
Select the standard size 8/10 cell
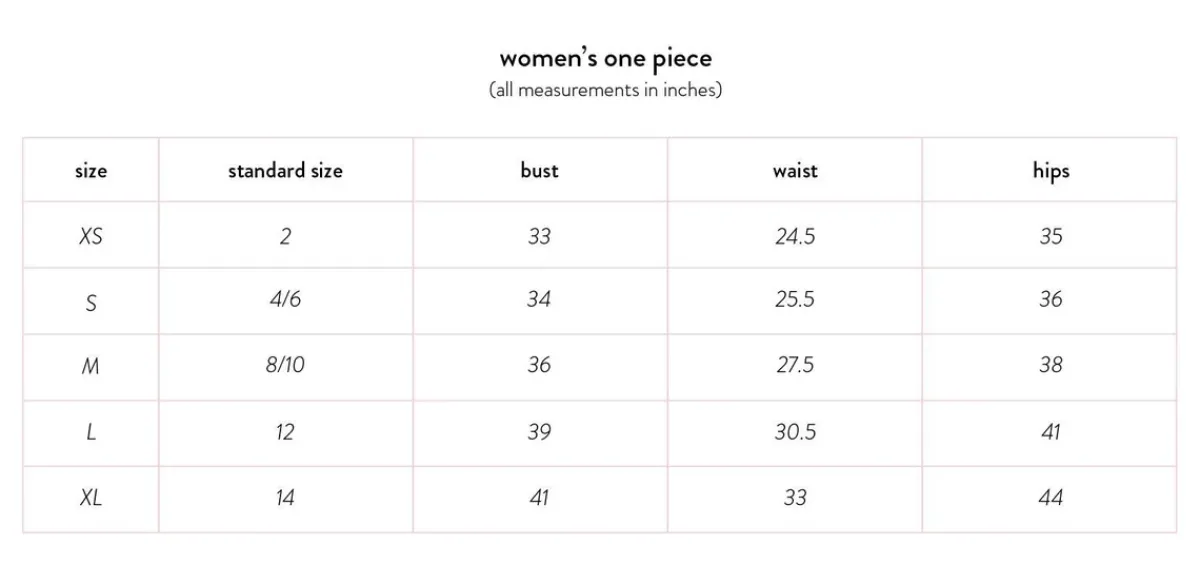[285, 365]
